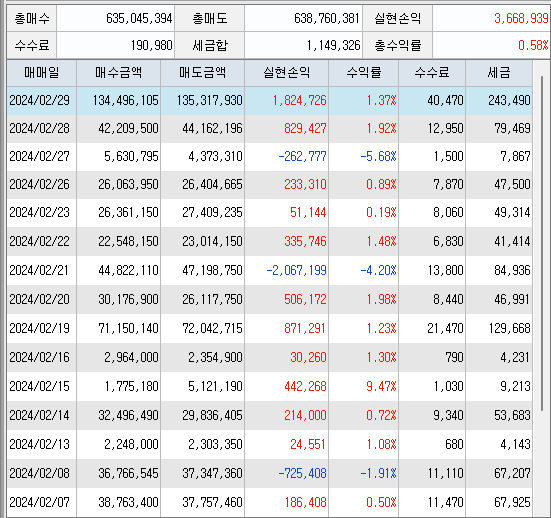This screenshot has width=551, height=518.
Task: Sort by the 실현손익 column header
Action: click(x=286, y=73)
